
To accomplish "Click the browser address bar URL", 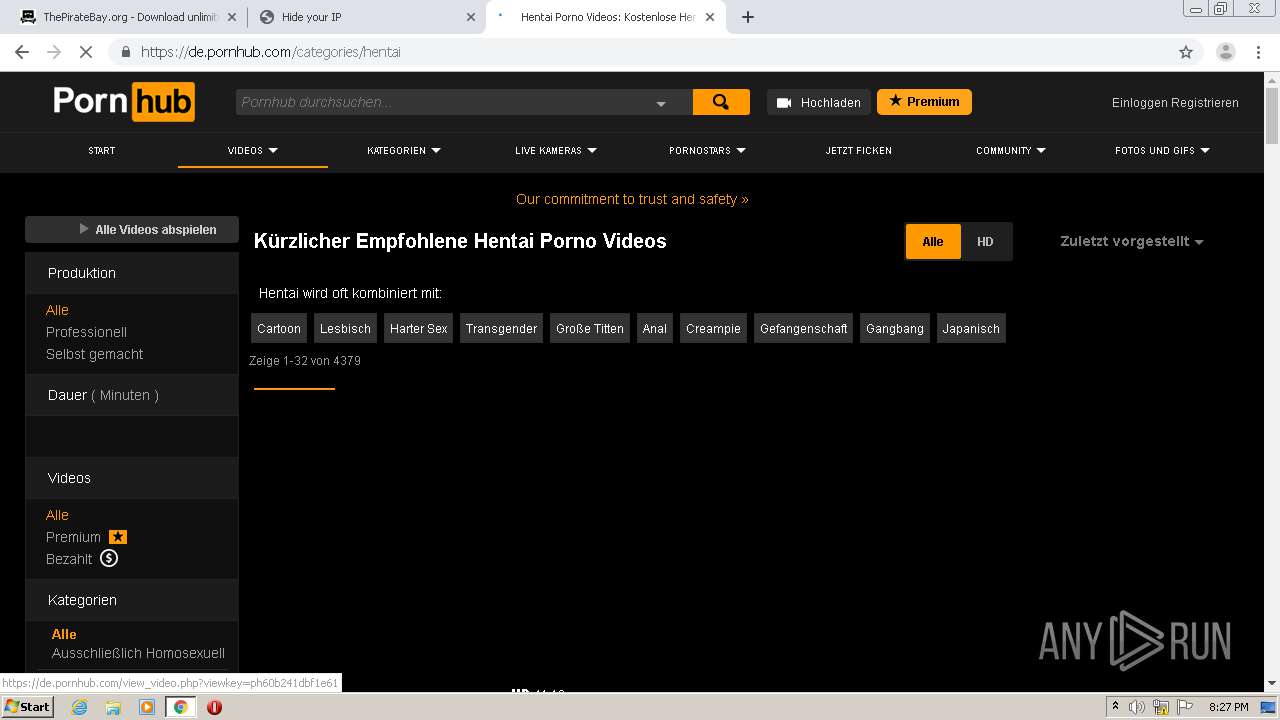I will click(271, 52).
